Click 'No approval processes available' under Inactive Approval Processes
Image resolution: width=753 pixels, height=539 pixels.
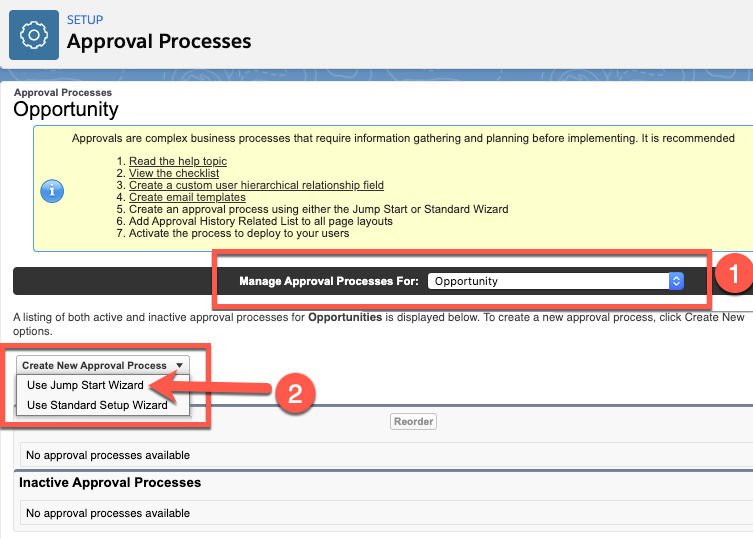[108, 513]
